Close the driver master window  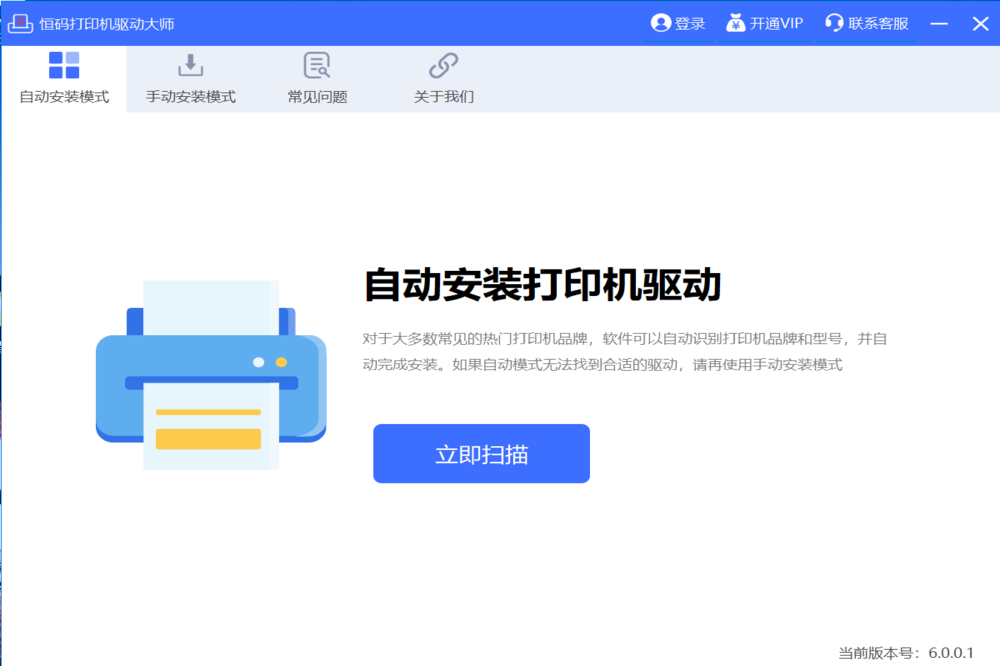pyautogui.click(x=979, y=23)
